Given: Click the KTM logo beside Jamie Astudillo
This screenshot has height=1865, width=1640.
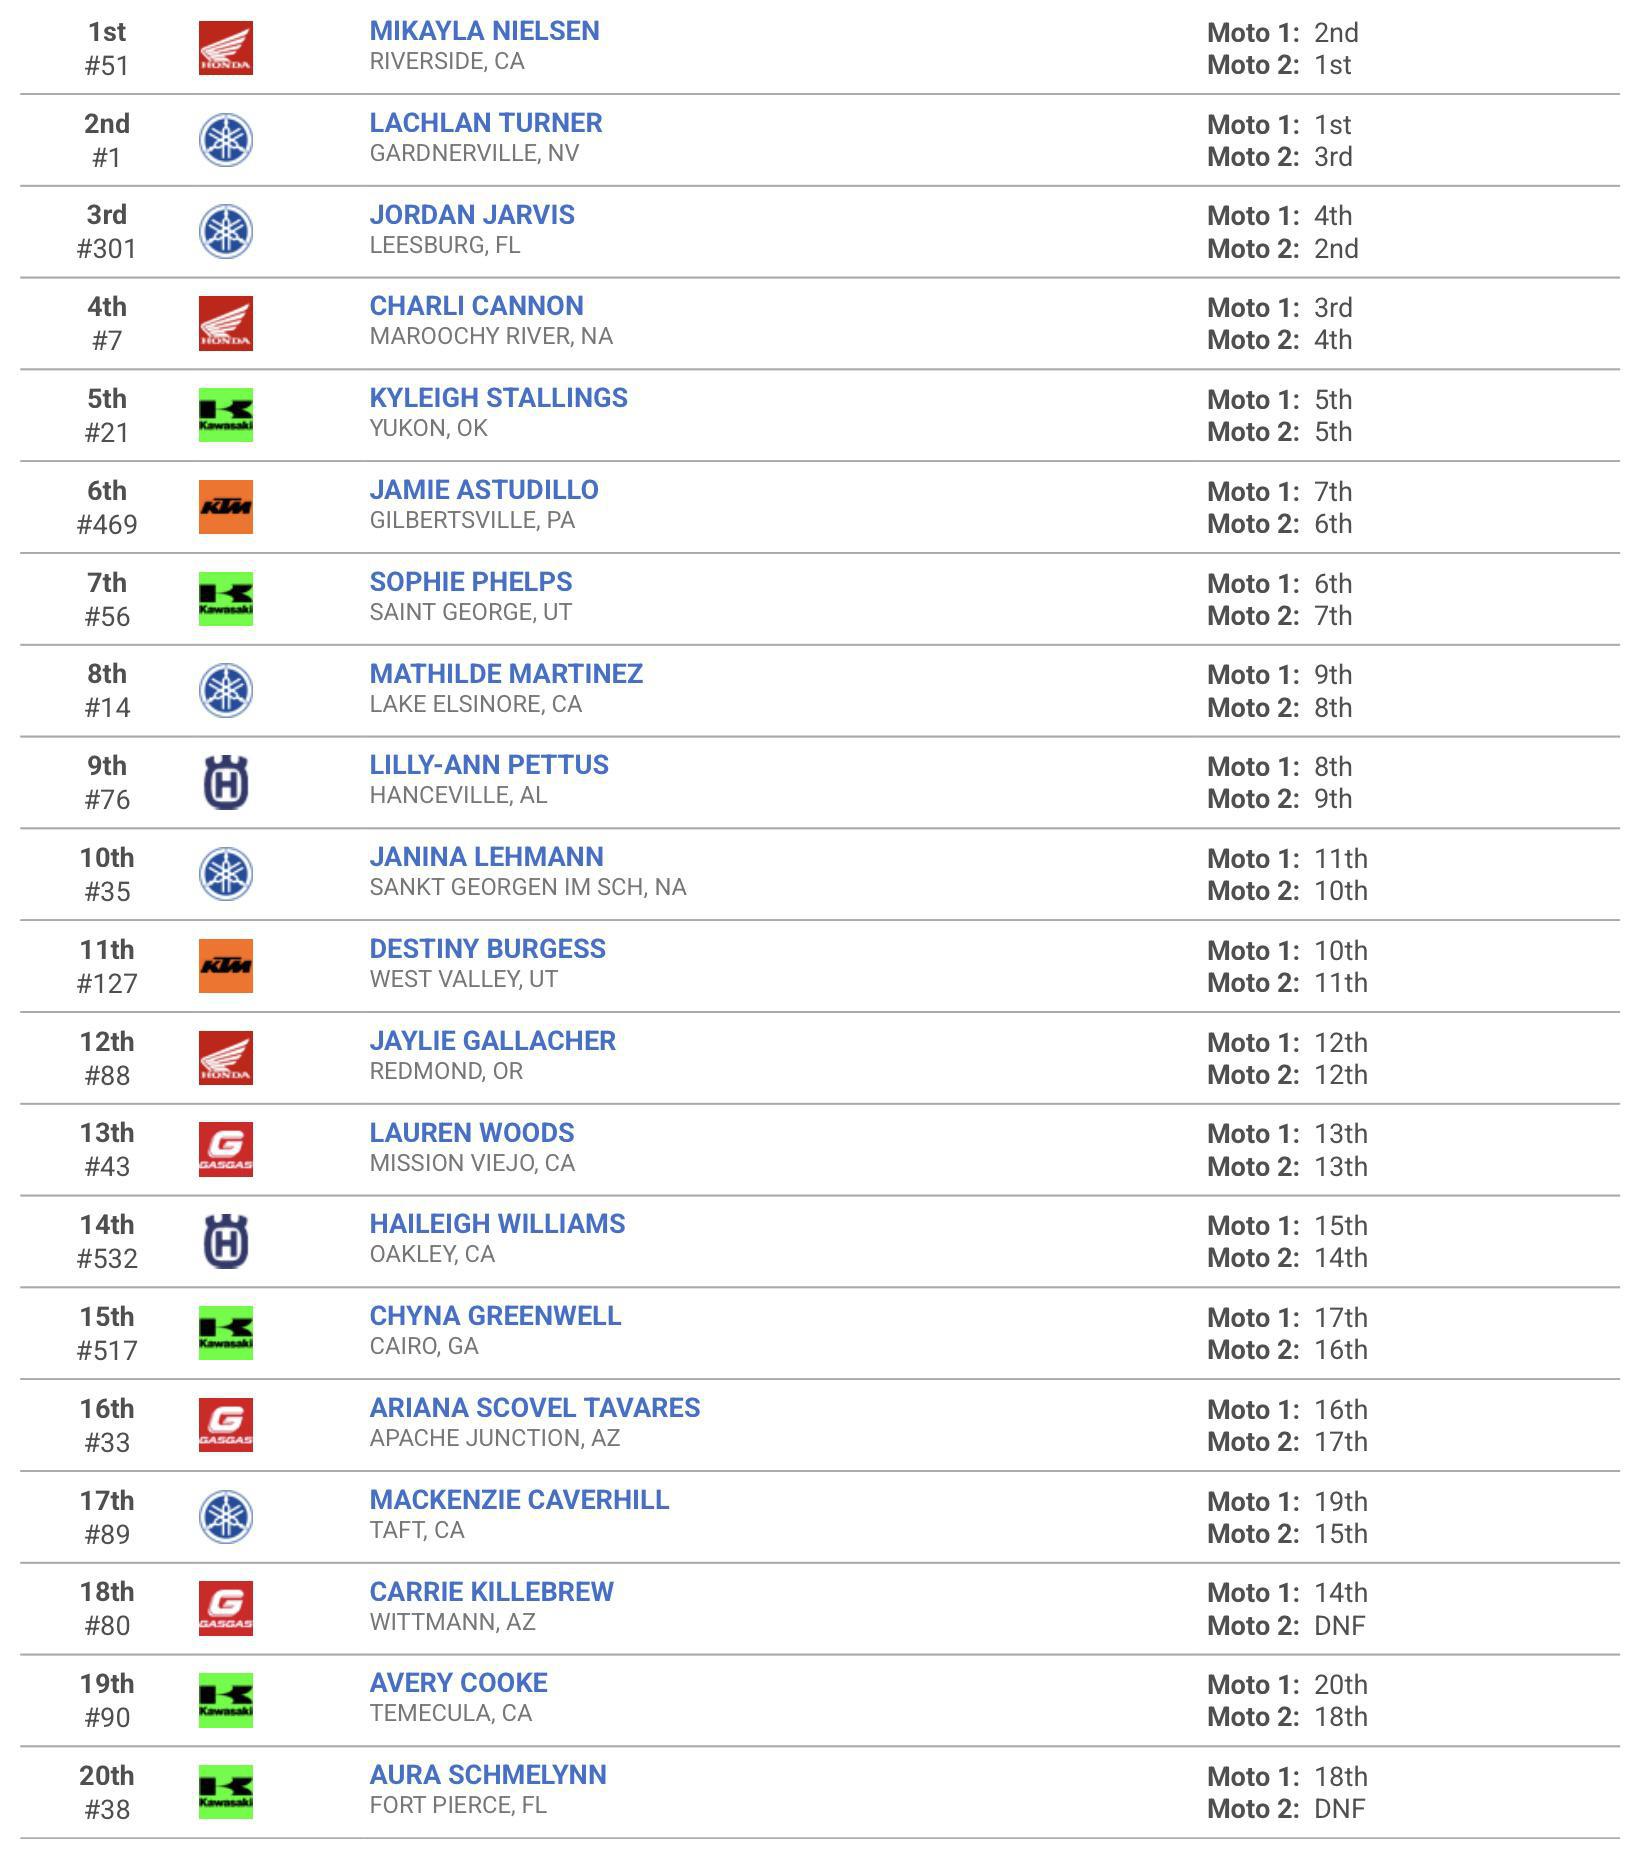Looking at the screenshot, I should tap(225, 507).
